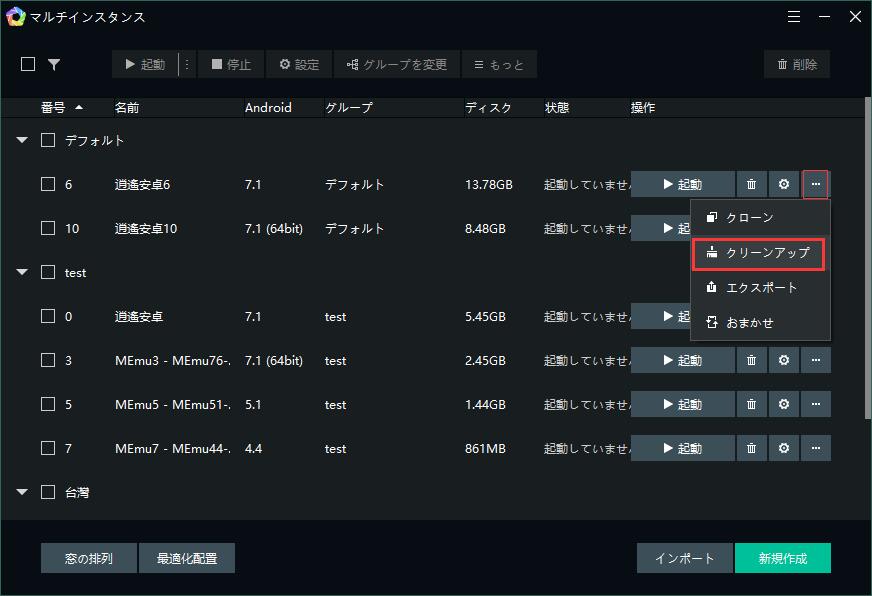Click the more options dots for MEmu7
This screenshot has width=872, height=596.
[816, 448]
